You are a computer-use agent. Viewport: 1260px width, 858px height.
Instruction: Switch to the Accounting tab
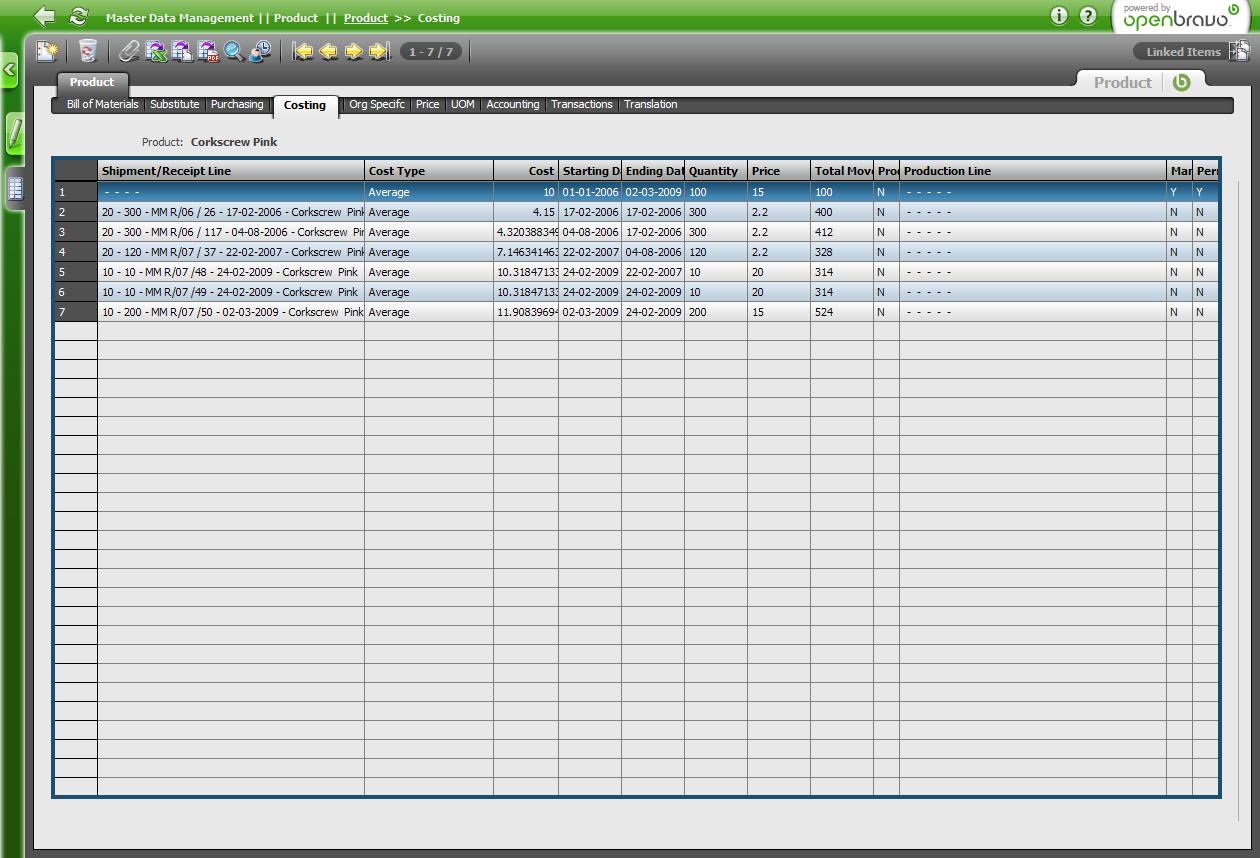512,104
